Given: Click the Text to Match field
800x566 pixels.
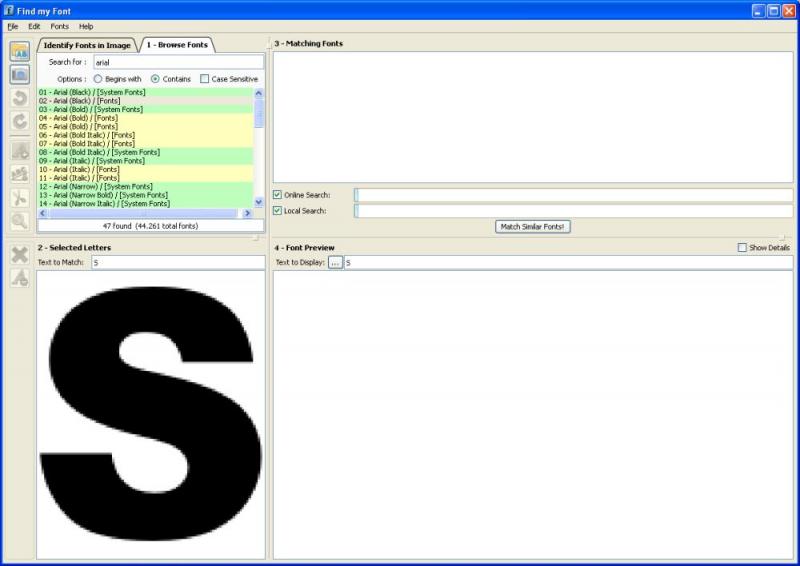Looking at the screenshot, I should (x=178, y=262).
